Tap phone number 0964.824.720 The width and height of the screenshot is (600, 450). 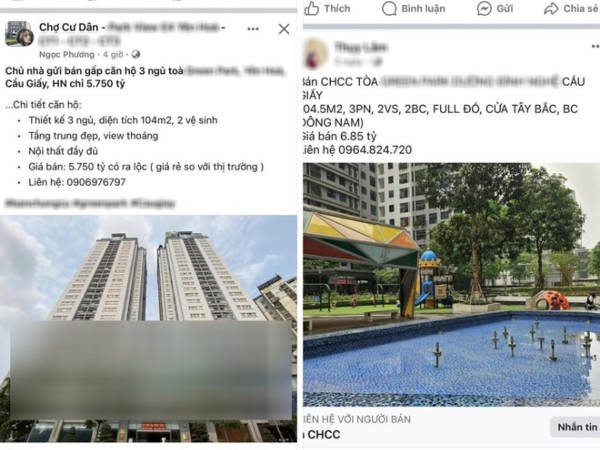click(375, 150)
